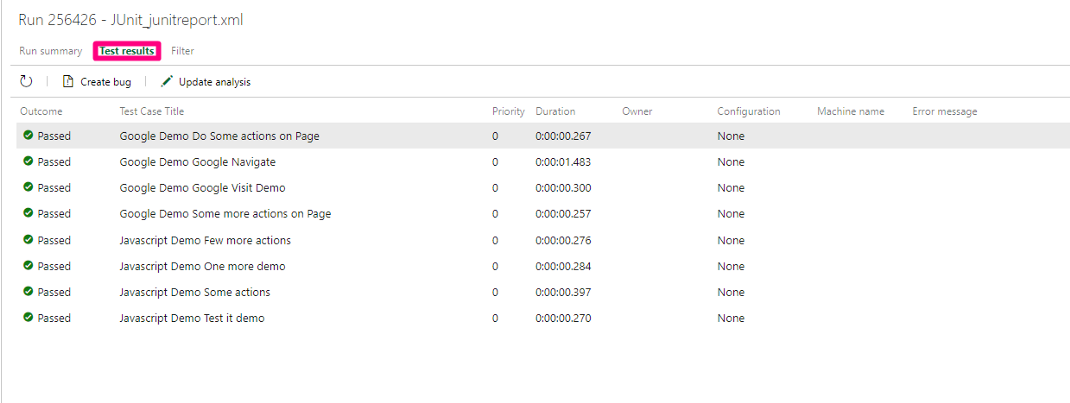Click the Configuration column header
Screen dimensions: 1070x403
tap(748, 112)
